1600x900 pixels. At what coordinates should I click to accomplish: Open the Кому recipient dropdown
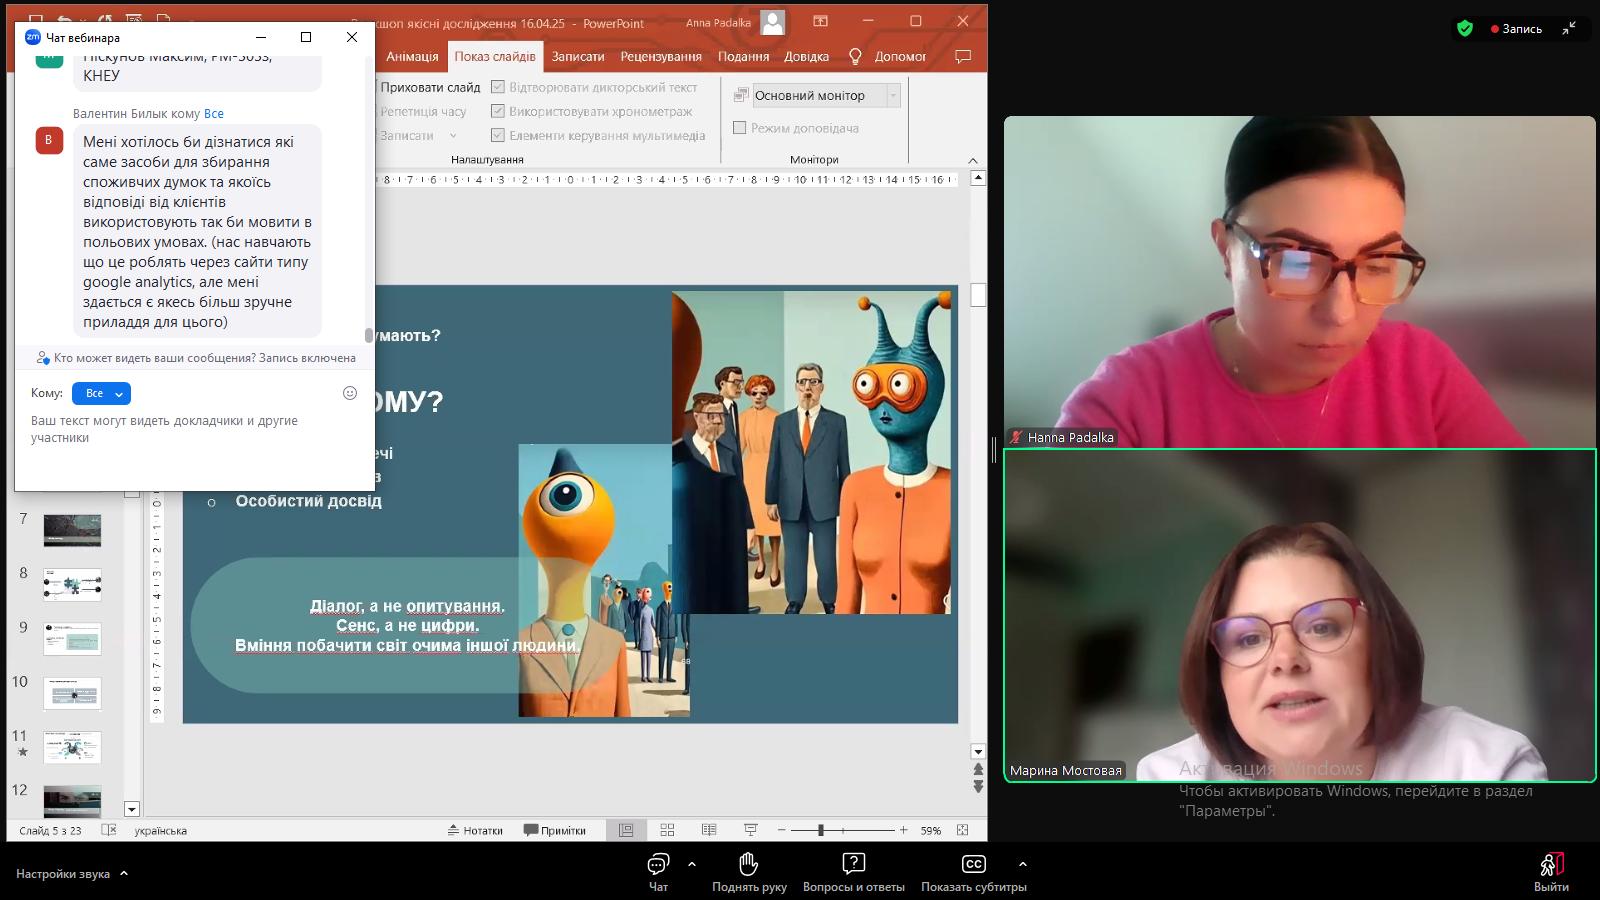click(101, 393)
